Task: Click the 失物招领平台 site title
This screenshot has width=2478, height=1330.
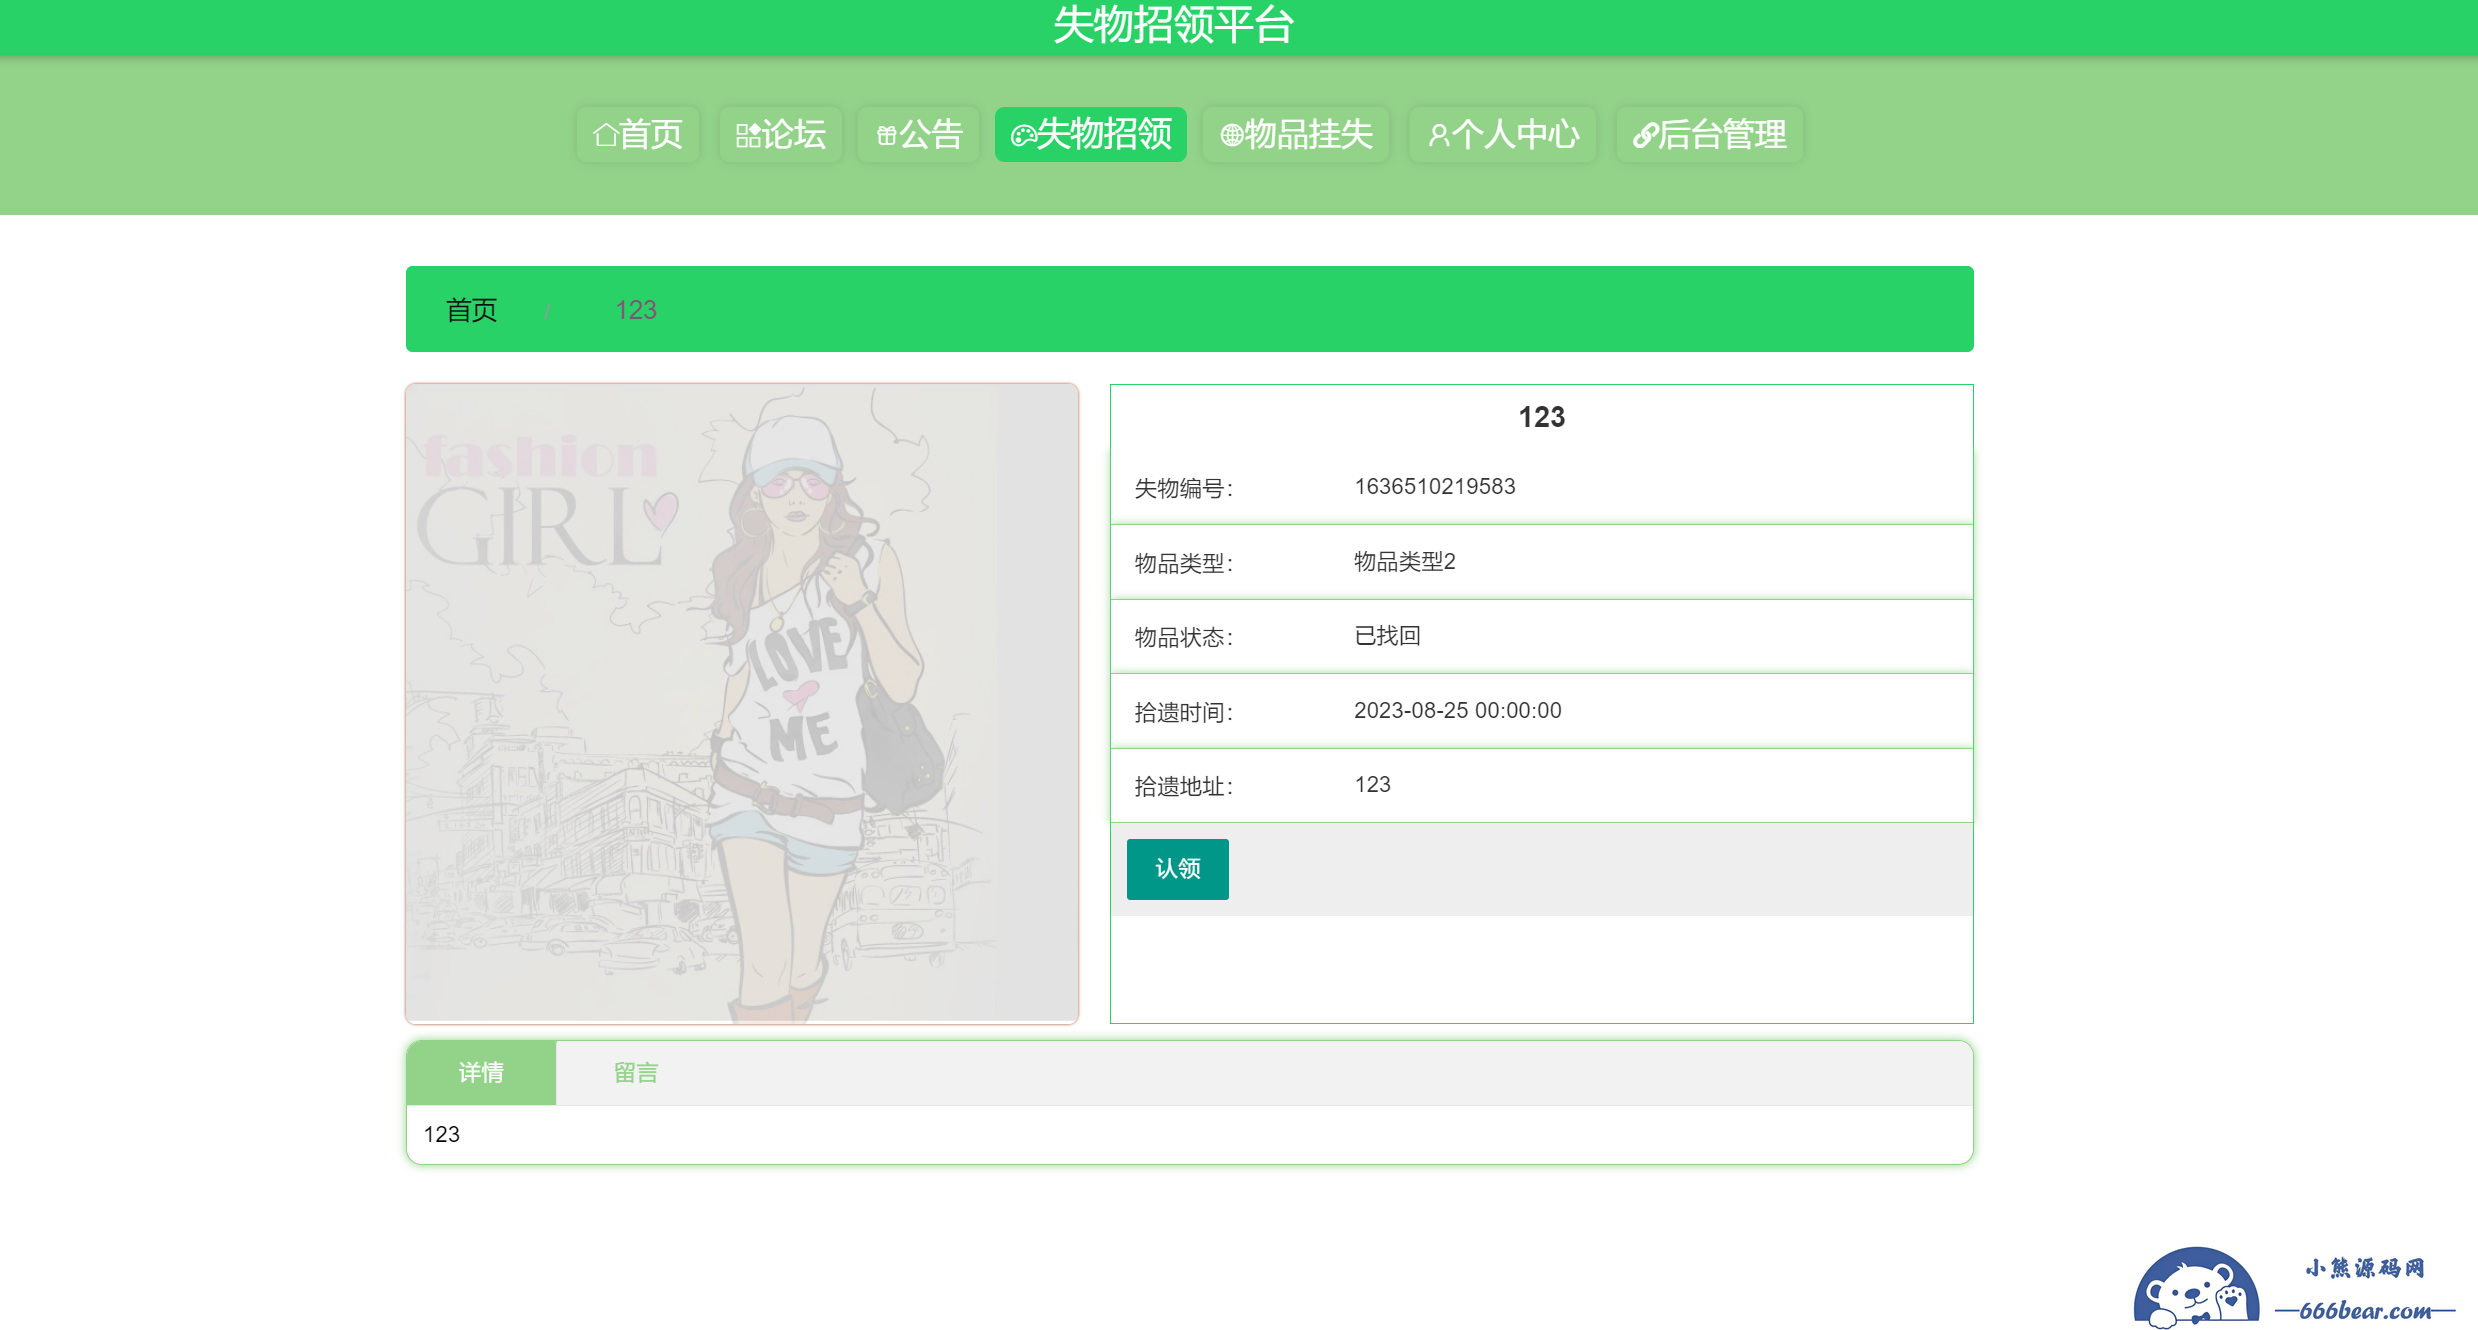Action: pyautogui.click(x=1174, y=25)
